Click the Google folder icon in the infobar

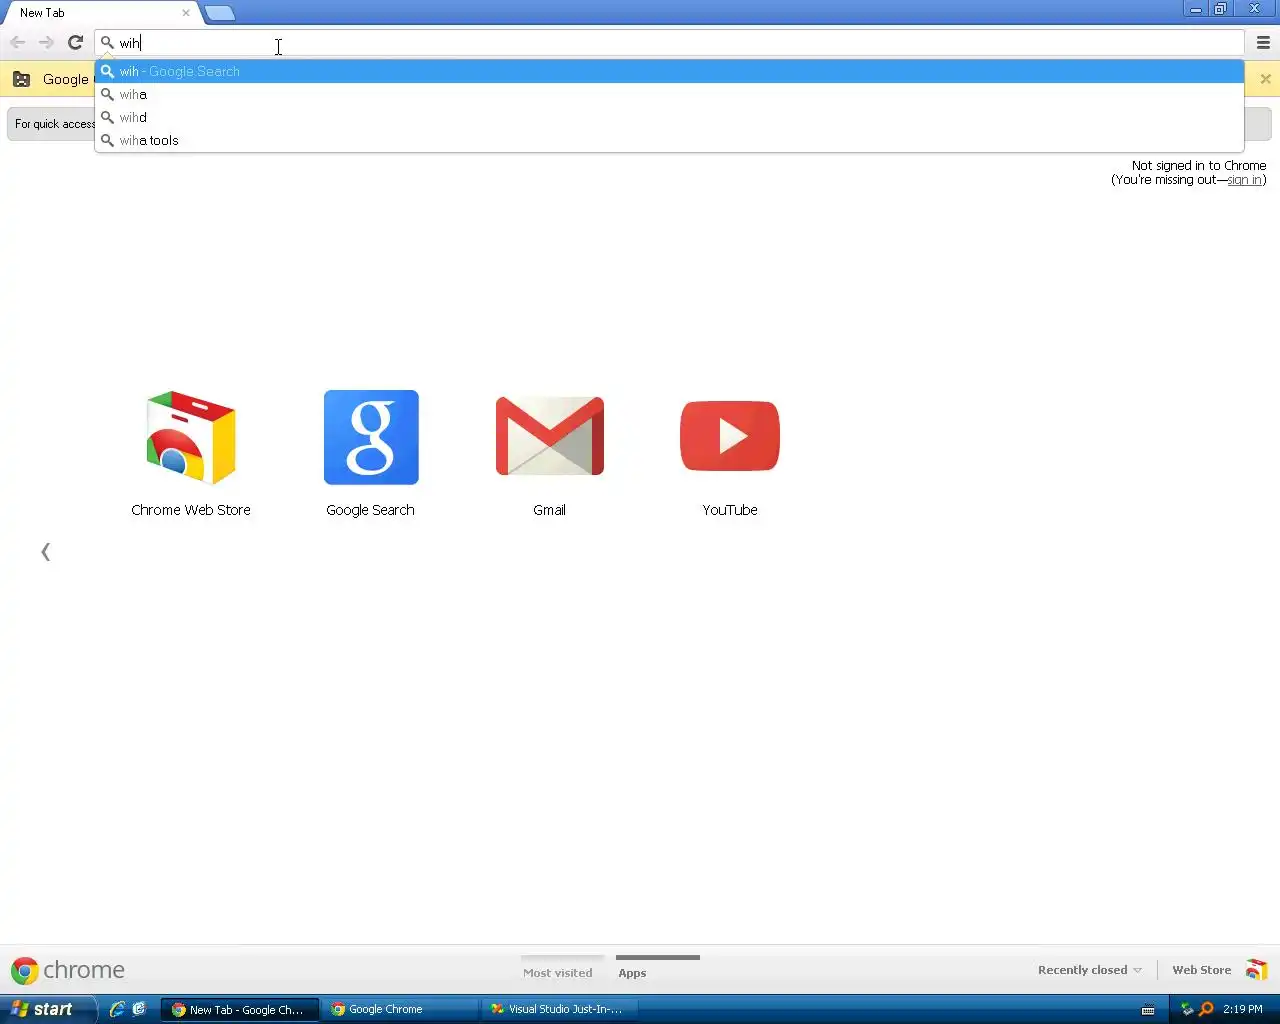(21, 79)
